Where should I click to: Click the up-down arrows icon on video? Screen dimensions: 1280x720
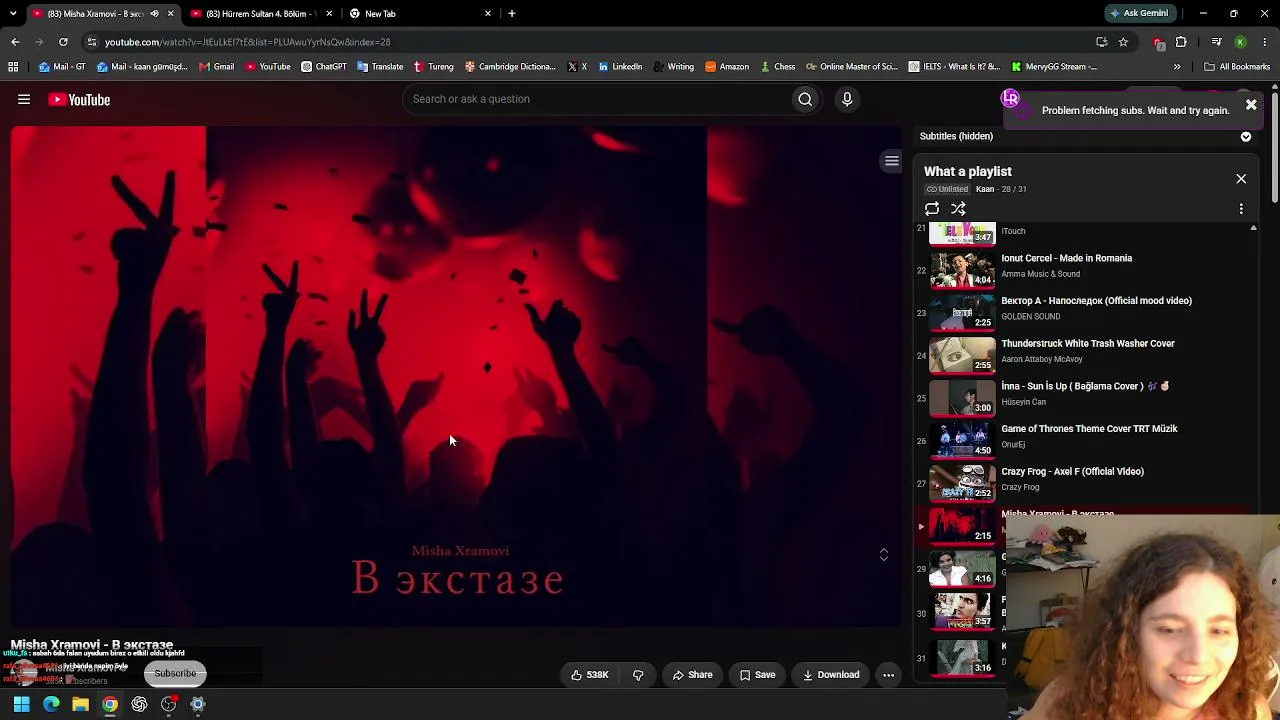pos(883,555)
